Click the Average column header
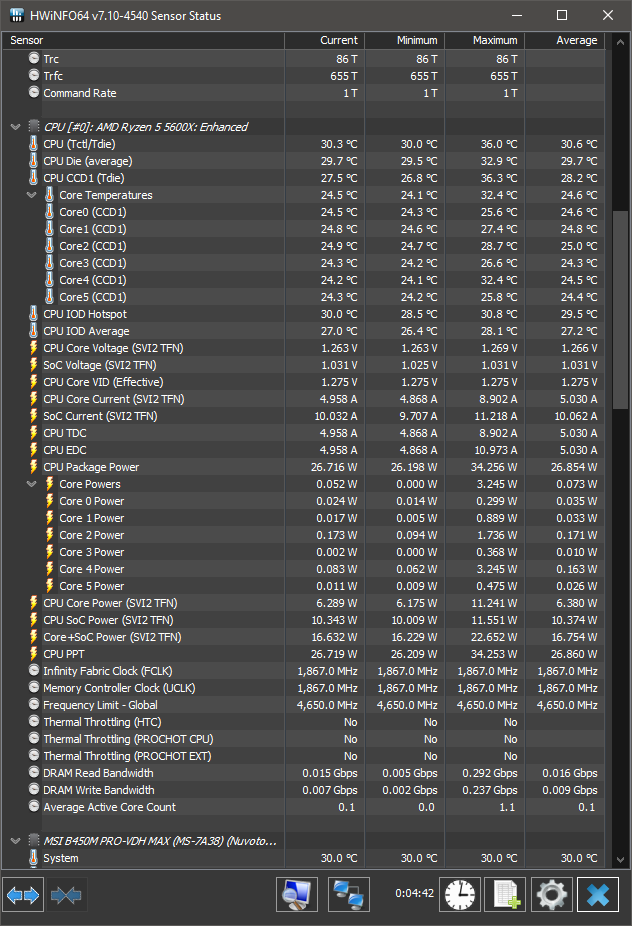Screen dimensions: 632x926 565,40
